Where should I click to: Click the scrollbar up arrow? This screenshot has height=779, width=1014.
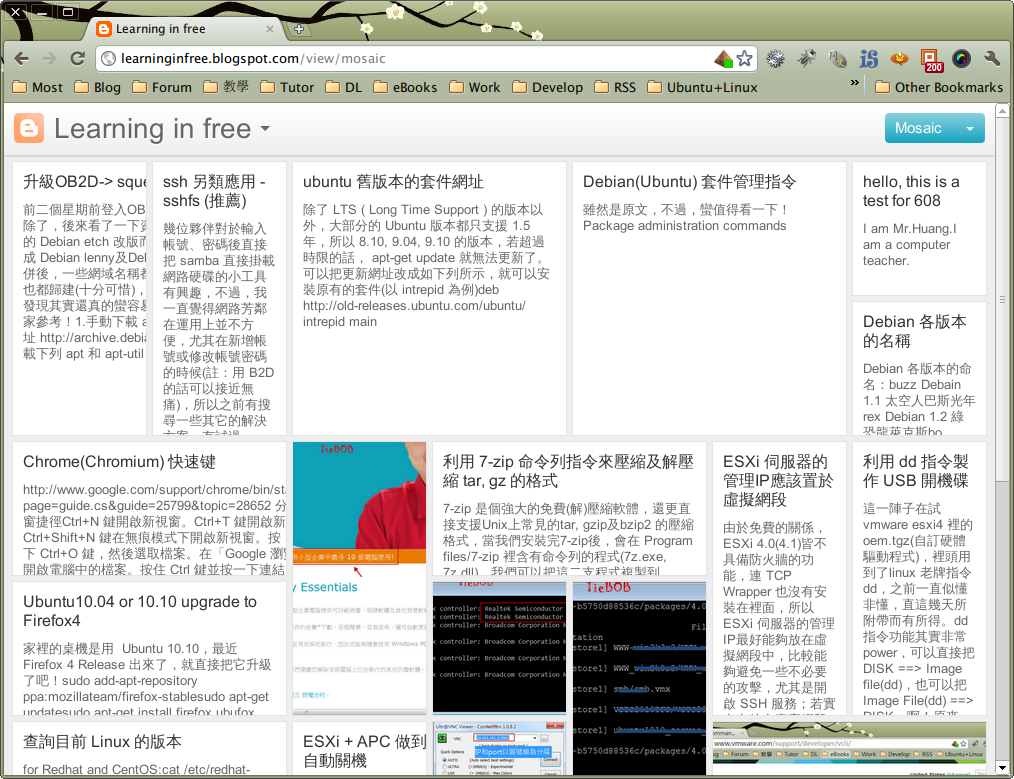tap(1002, 111)
